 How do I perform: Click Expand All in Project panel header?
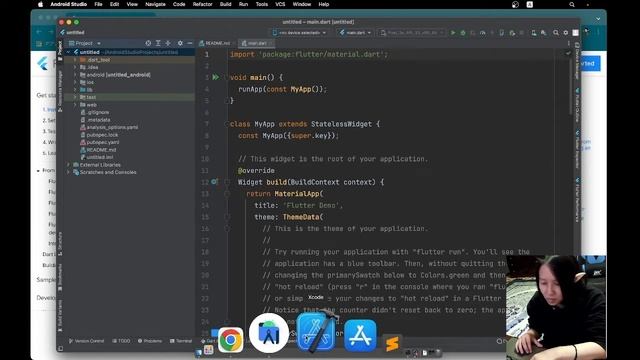(x=158, y=43)
